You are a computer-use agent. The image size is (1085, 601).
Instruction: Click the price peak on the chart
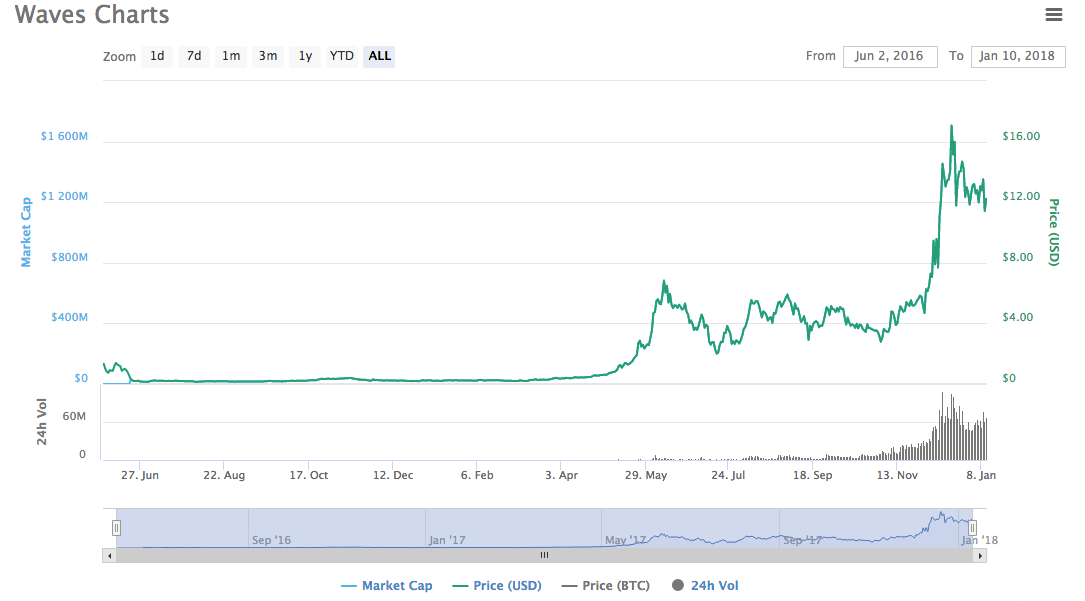(950, 126)
